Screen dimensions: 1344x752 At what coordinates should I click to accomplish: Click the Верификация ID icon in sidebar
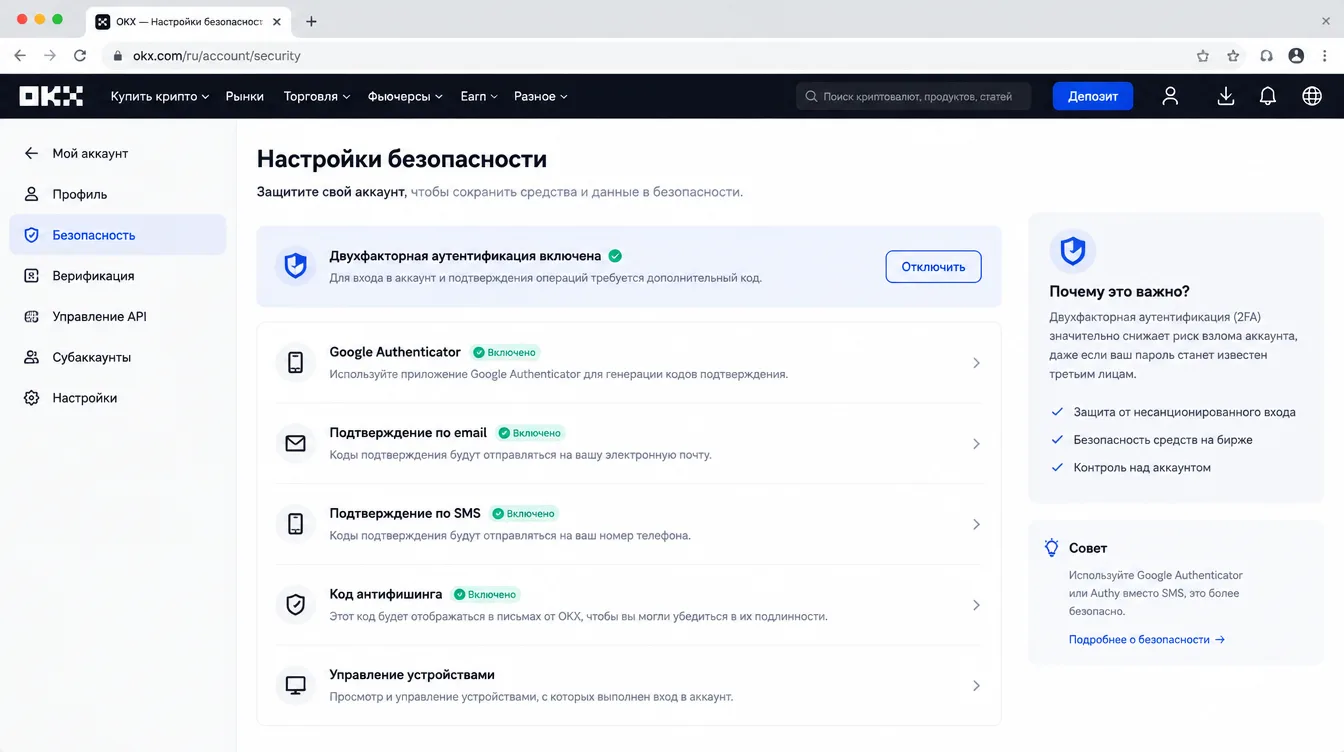pyautogui.click(x=32, y=276)
